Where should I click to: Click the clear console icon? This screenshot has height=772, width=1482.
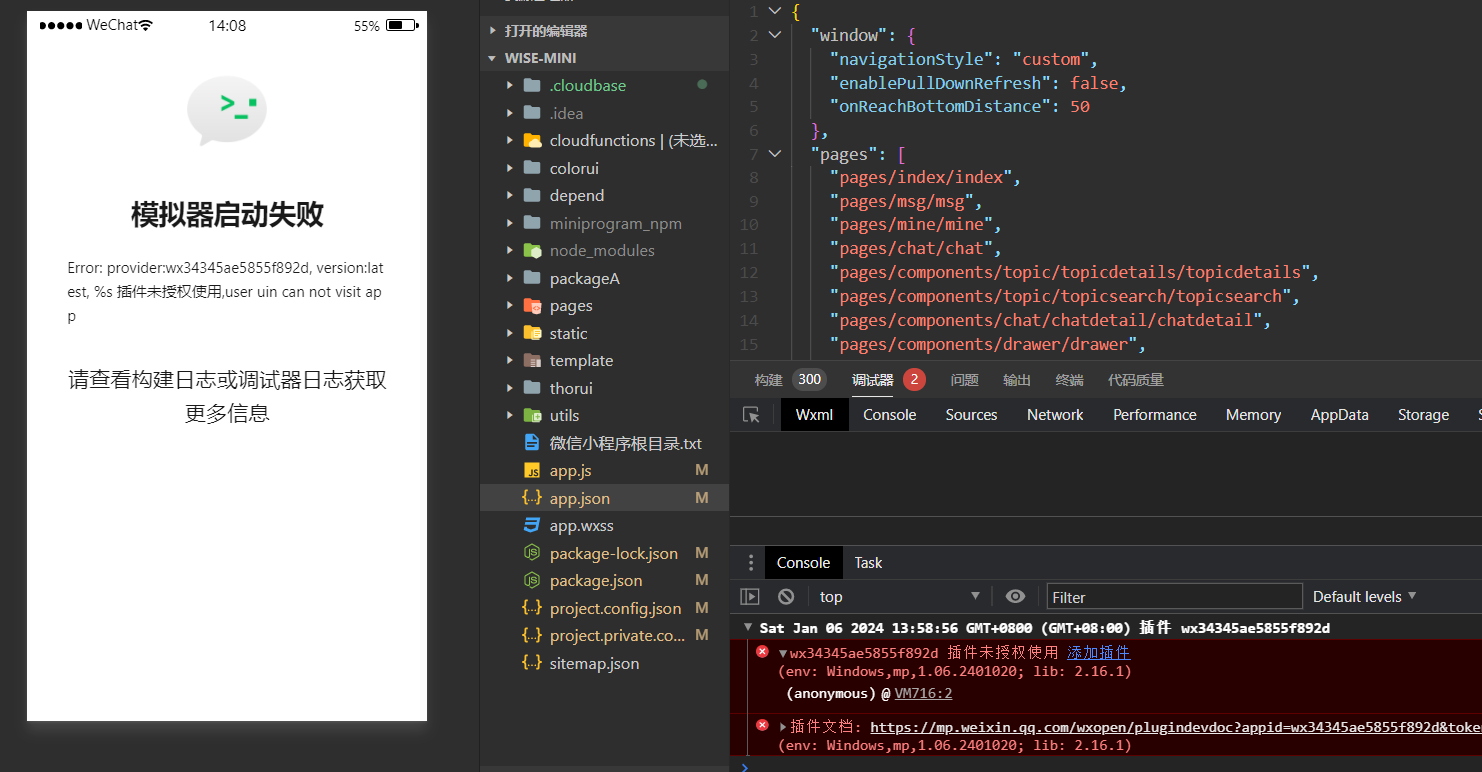(786, 596)
